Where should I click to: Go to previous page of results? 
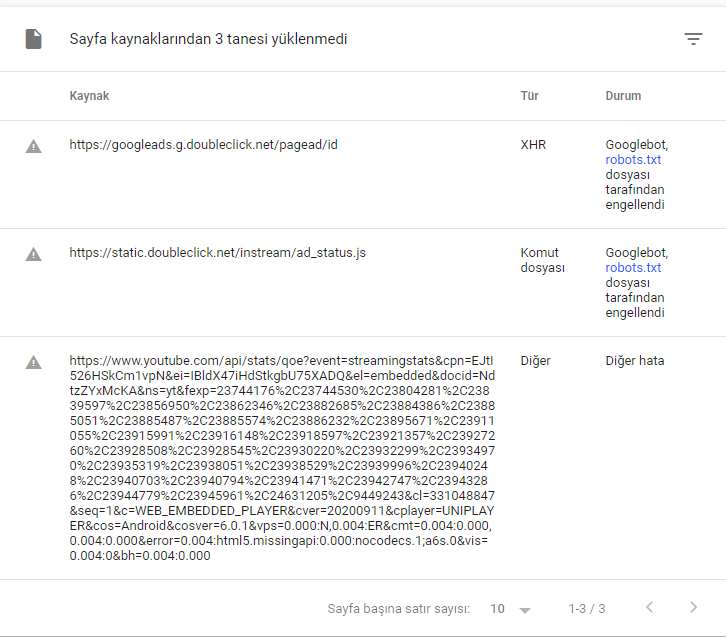pos(650,607)
